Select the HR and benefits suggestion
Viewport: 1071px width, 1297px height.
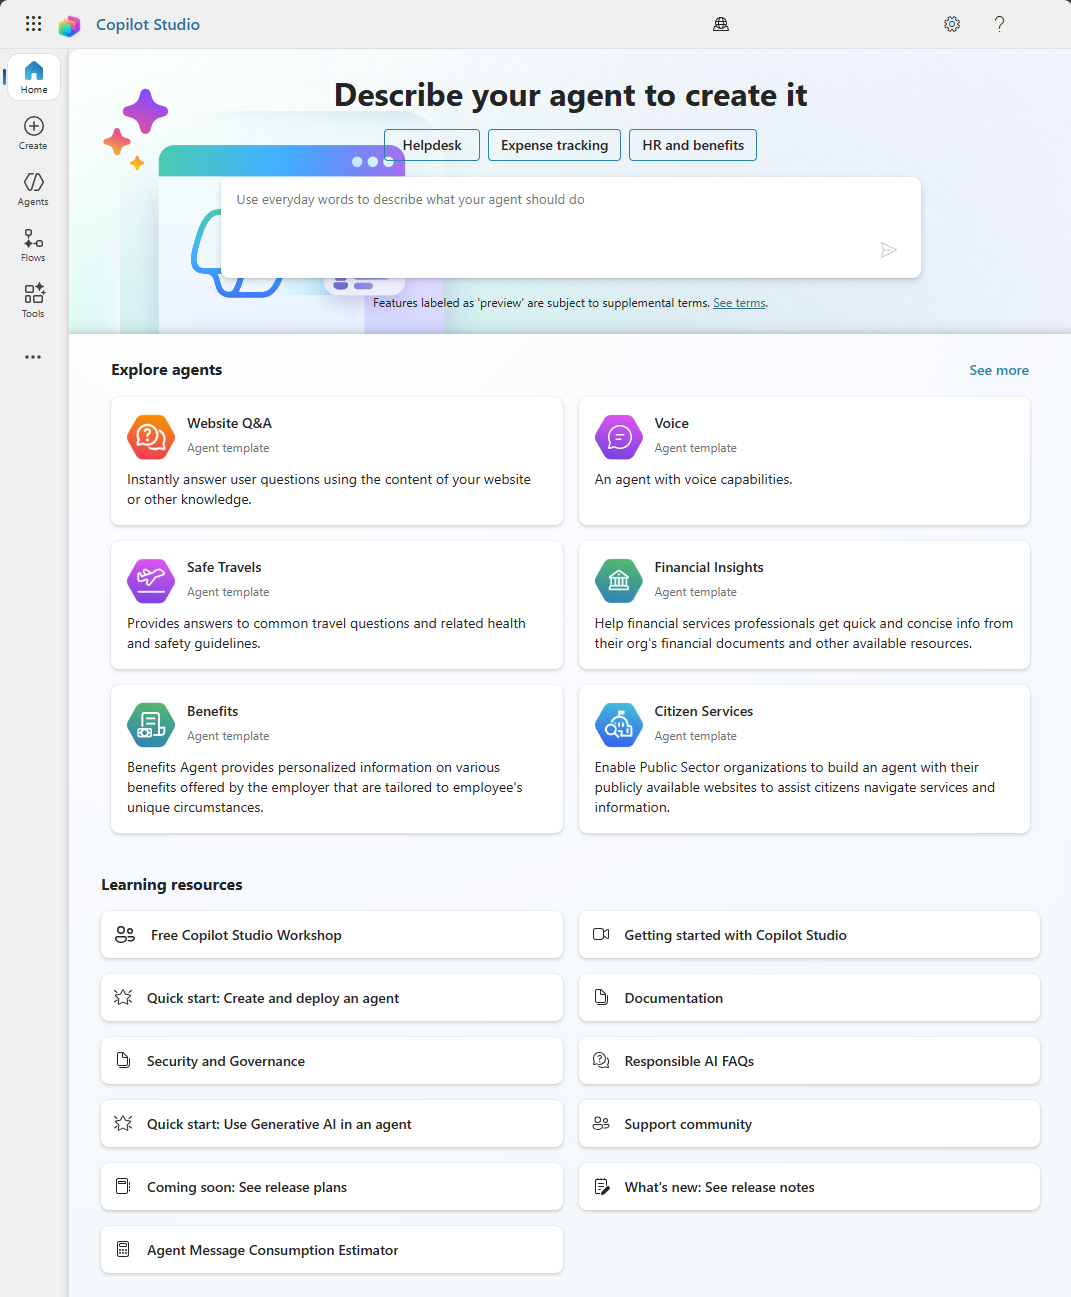(x=692, y=145)
